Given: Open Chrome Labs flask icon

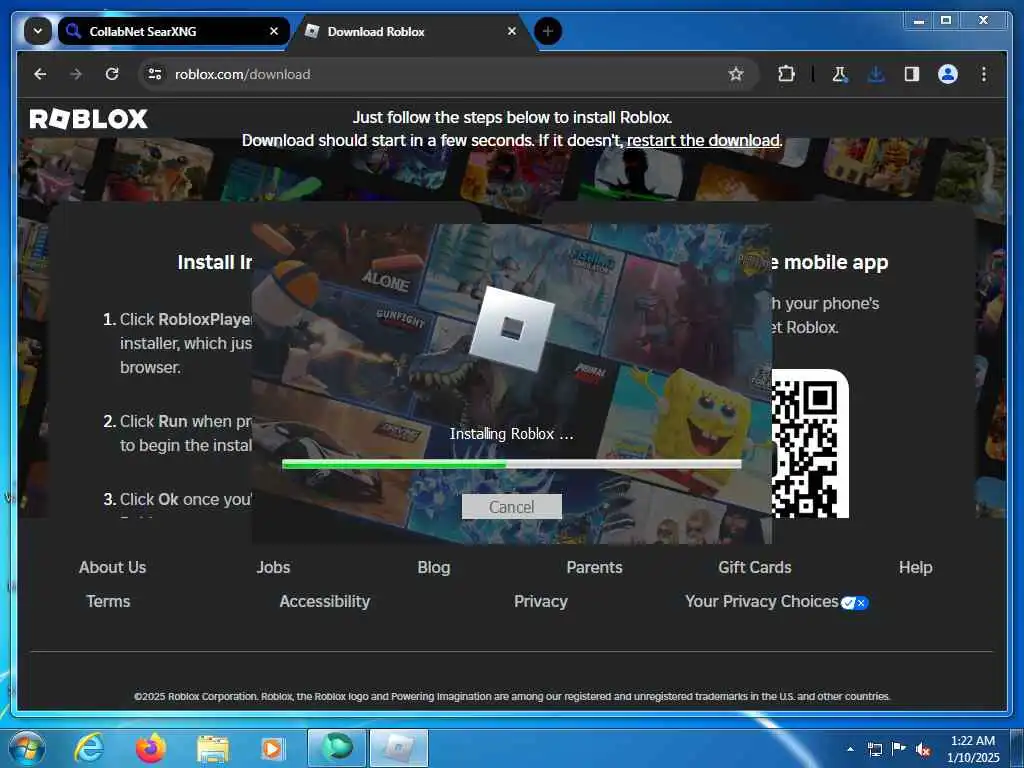Looking at the screenshot, I should (x=839, y=74).
